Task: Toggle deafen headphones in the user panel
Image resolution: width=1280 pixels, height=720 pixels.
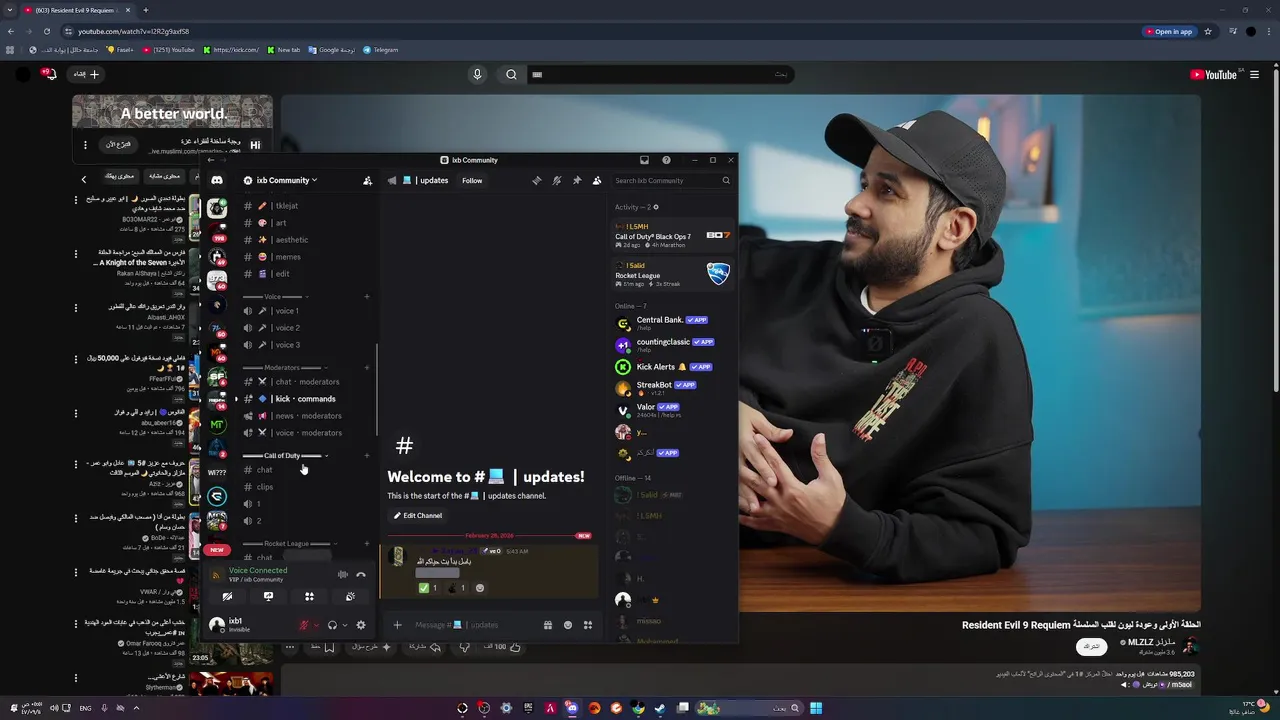Action: click(x=332, y=625)
